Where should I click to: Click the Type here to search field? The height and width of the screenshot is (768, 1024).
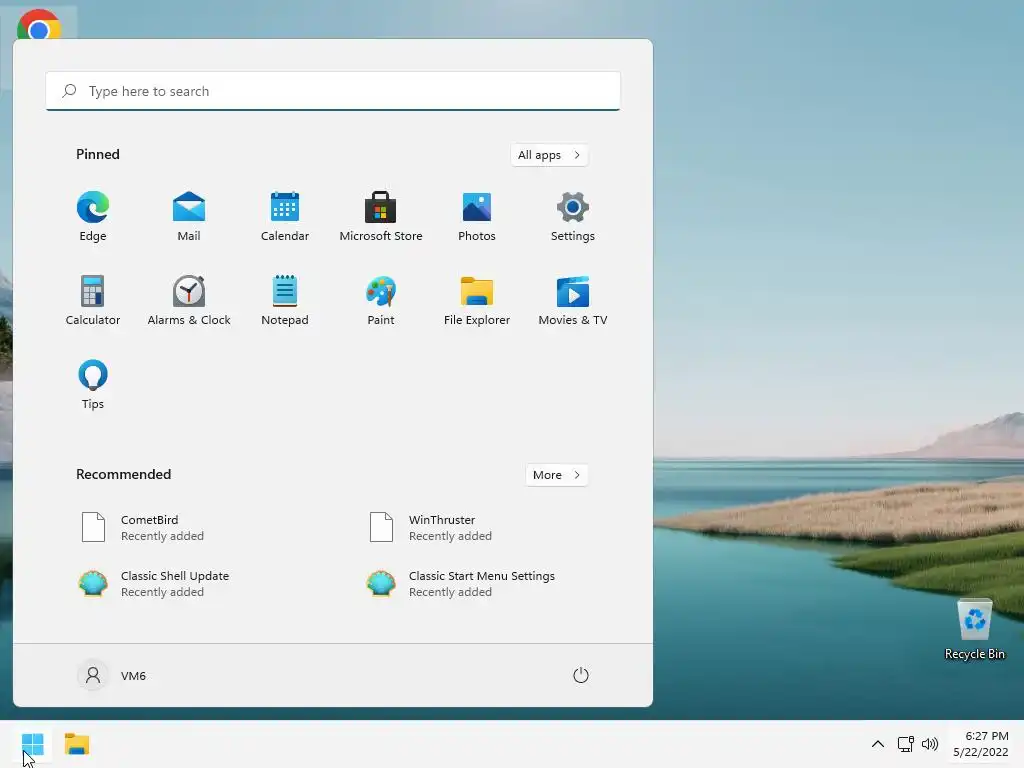(x=333, y=91)
